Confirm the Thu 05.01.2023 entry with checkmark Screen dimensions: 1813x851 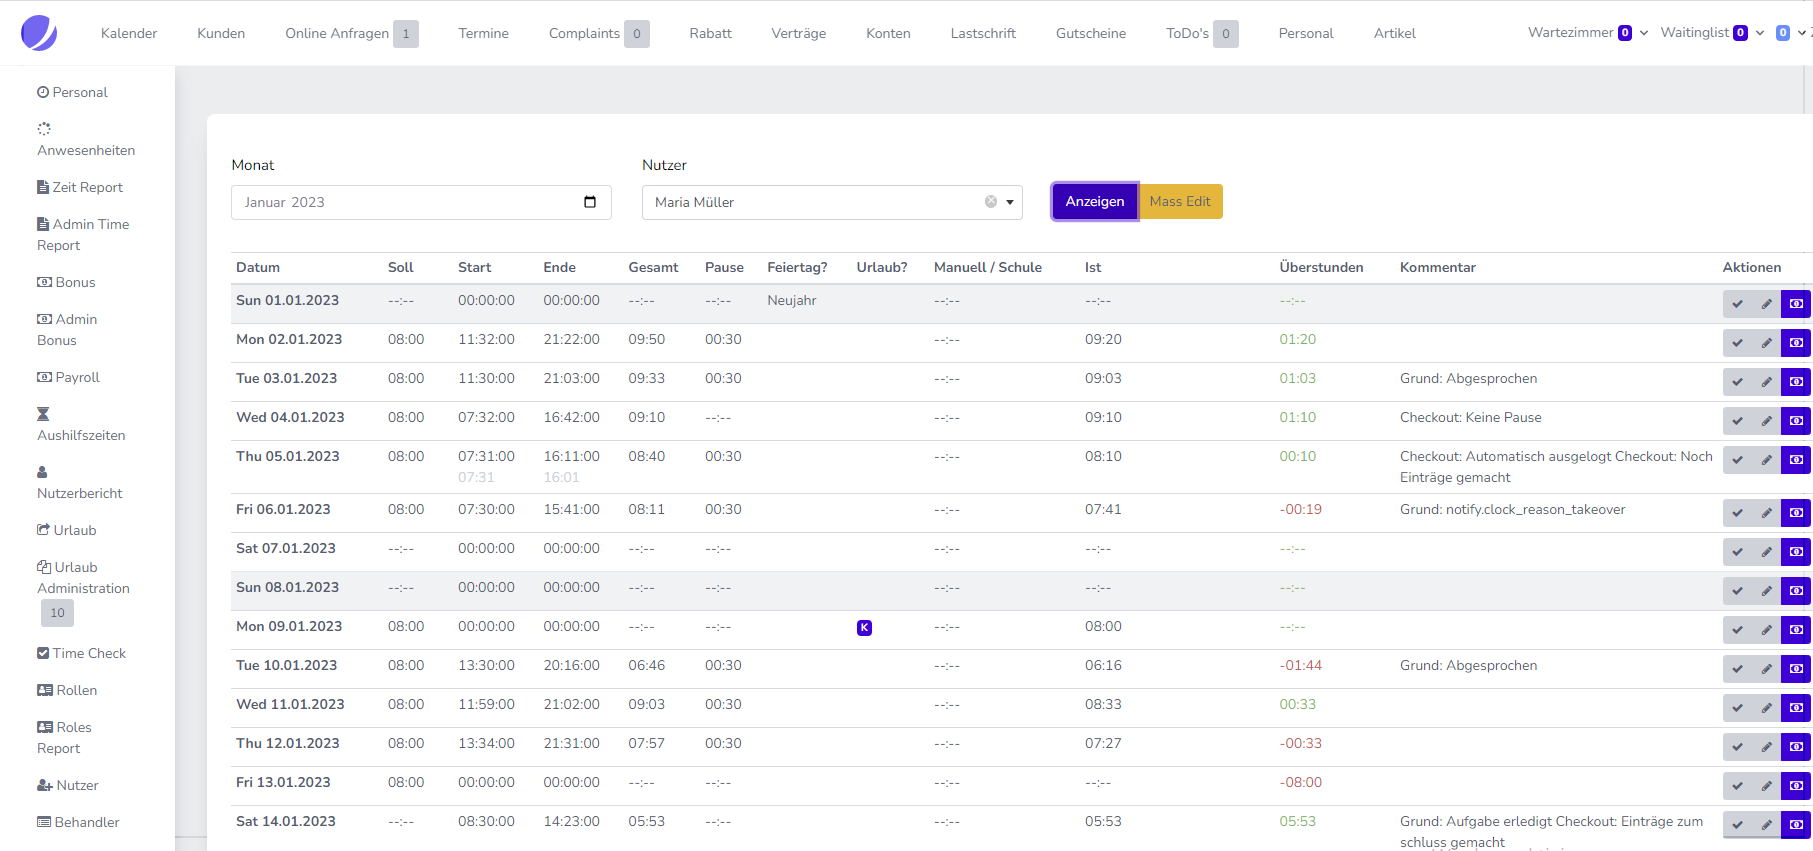[x=1737, y=460]
